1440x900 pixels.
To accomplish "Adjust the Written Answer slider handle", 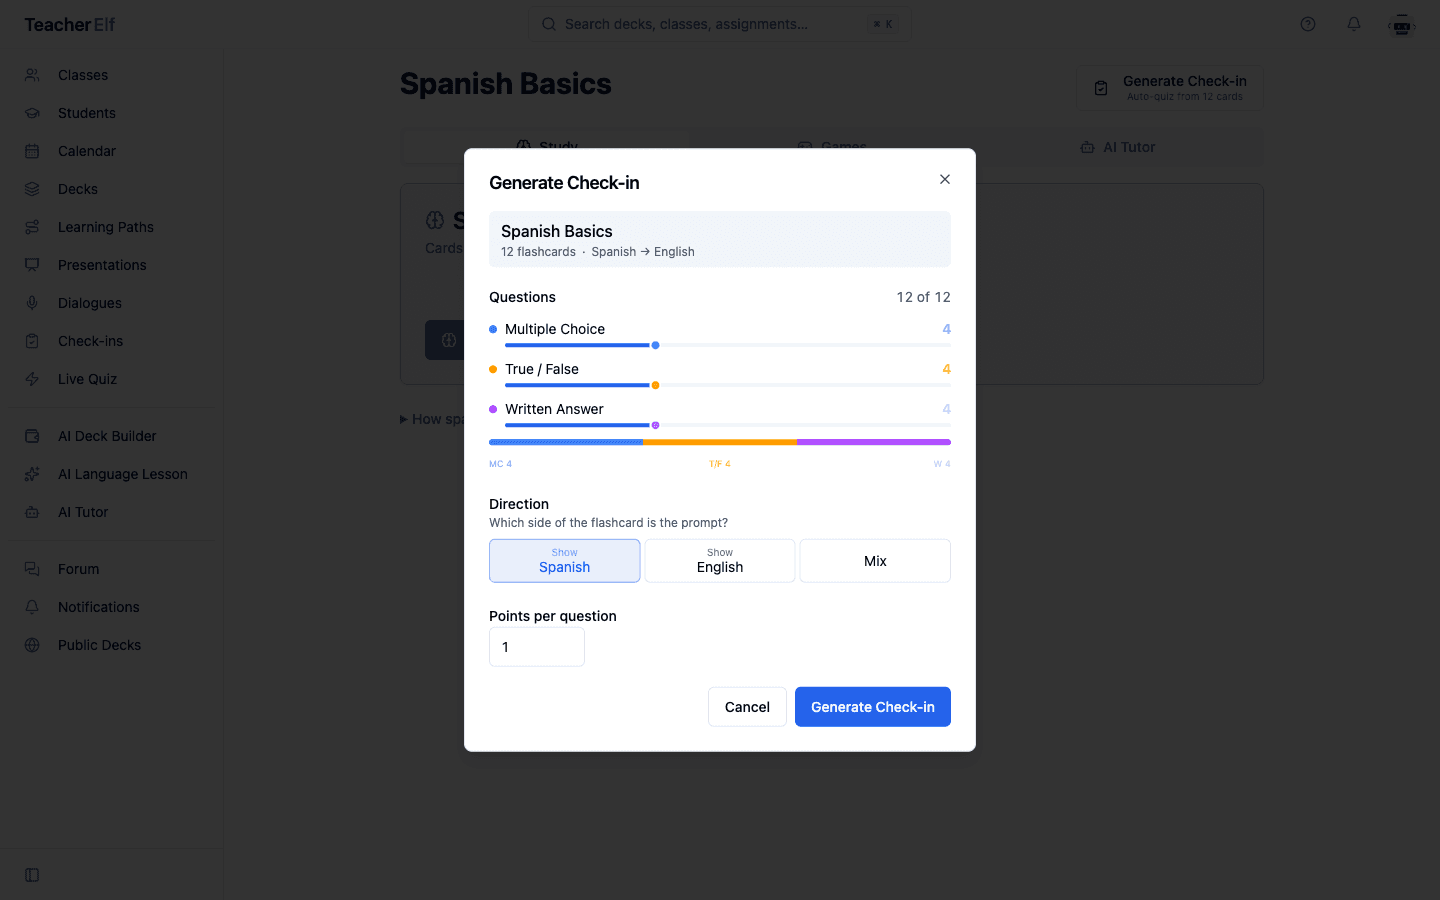I will pyautogui.click(x=655, y=425).
